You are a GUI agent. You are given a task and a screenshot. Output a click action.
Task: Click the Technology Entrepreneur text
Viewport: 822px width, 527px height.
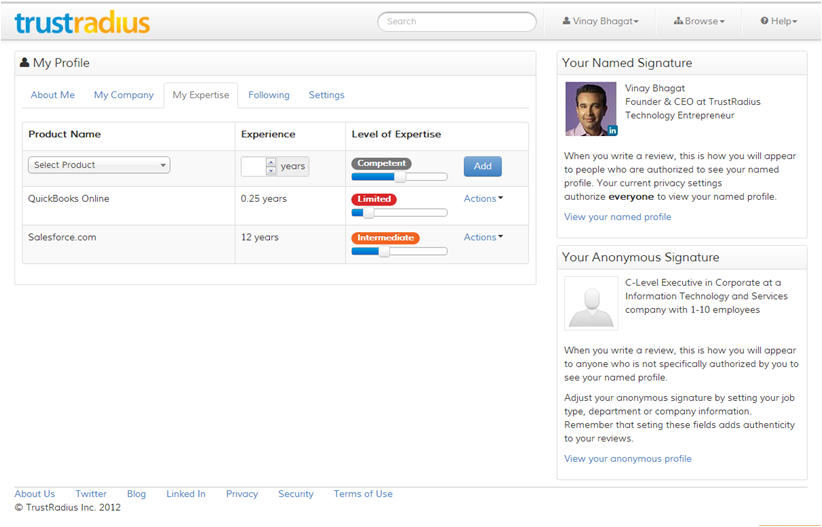pyautogui.click(x=679, y=115)
